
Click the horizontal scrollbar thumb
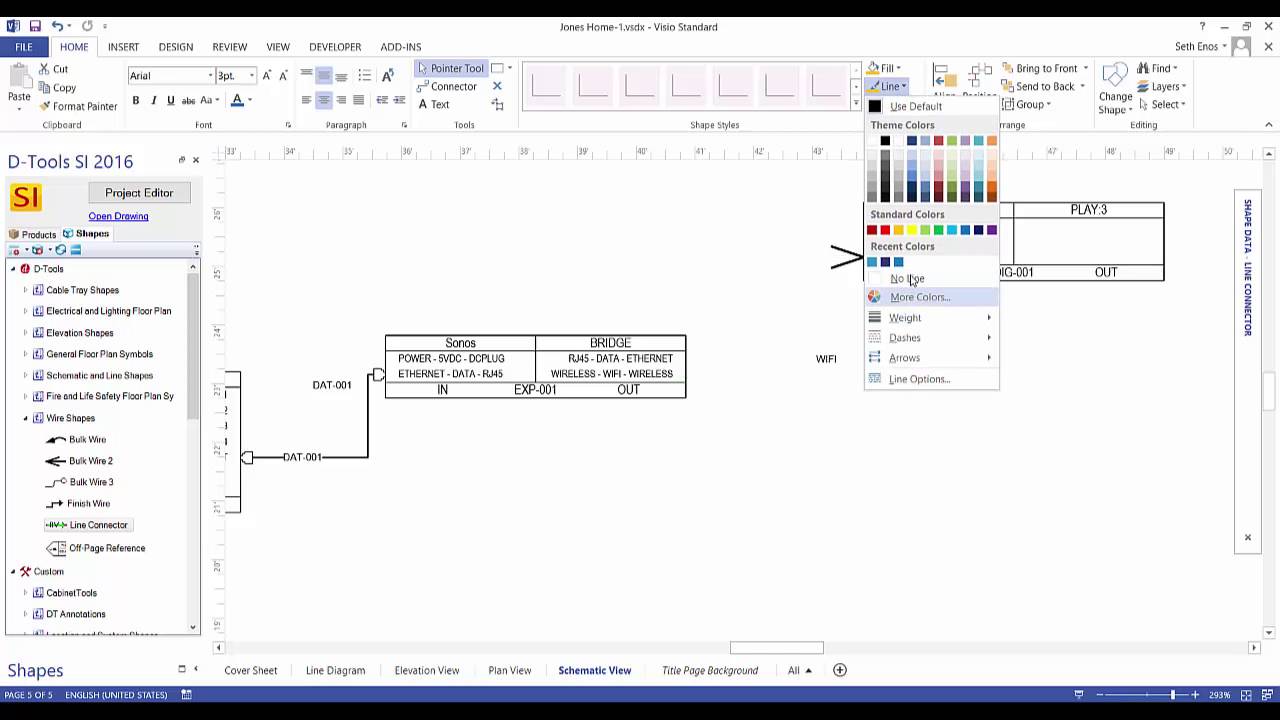(x=777, y=648)
